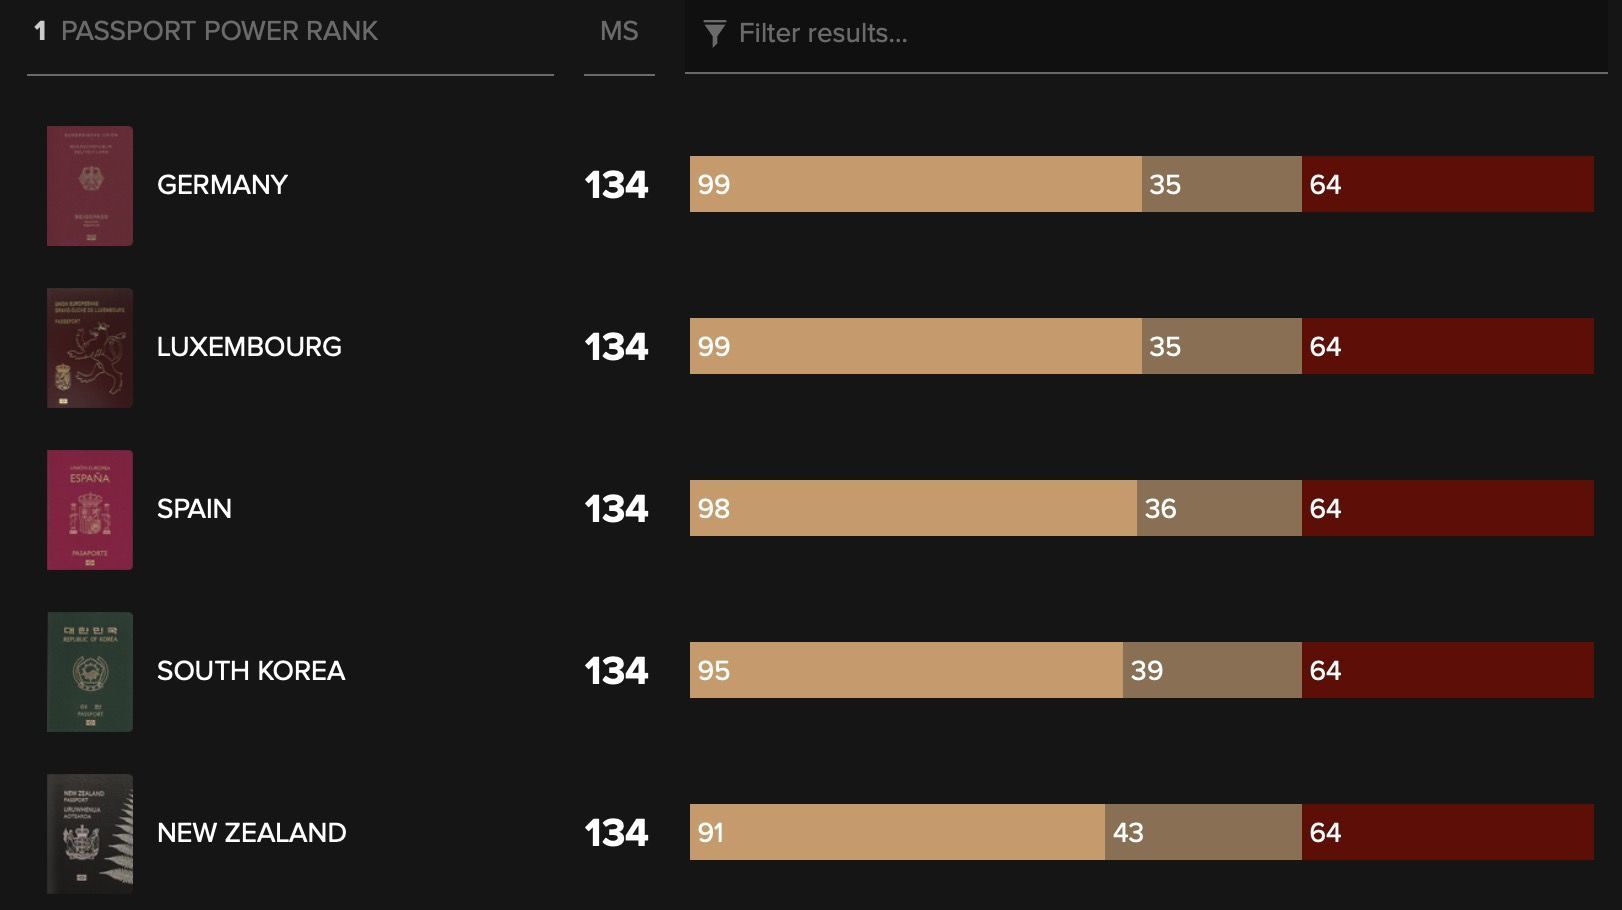Open the Germany passport cover thumbnail
Image resolution: width=1622 pixels, height=910 pixels.
[x=90, y=186]
